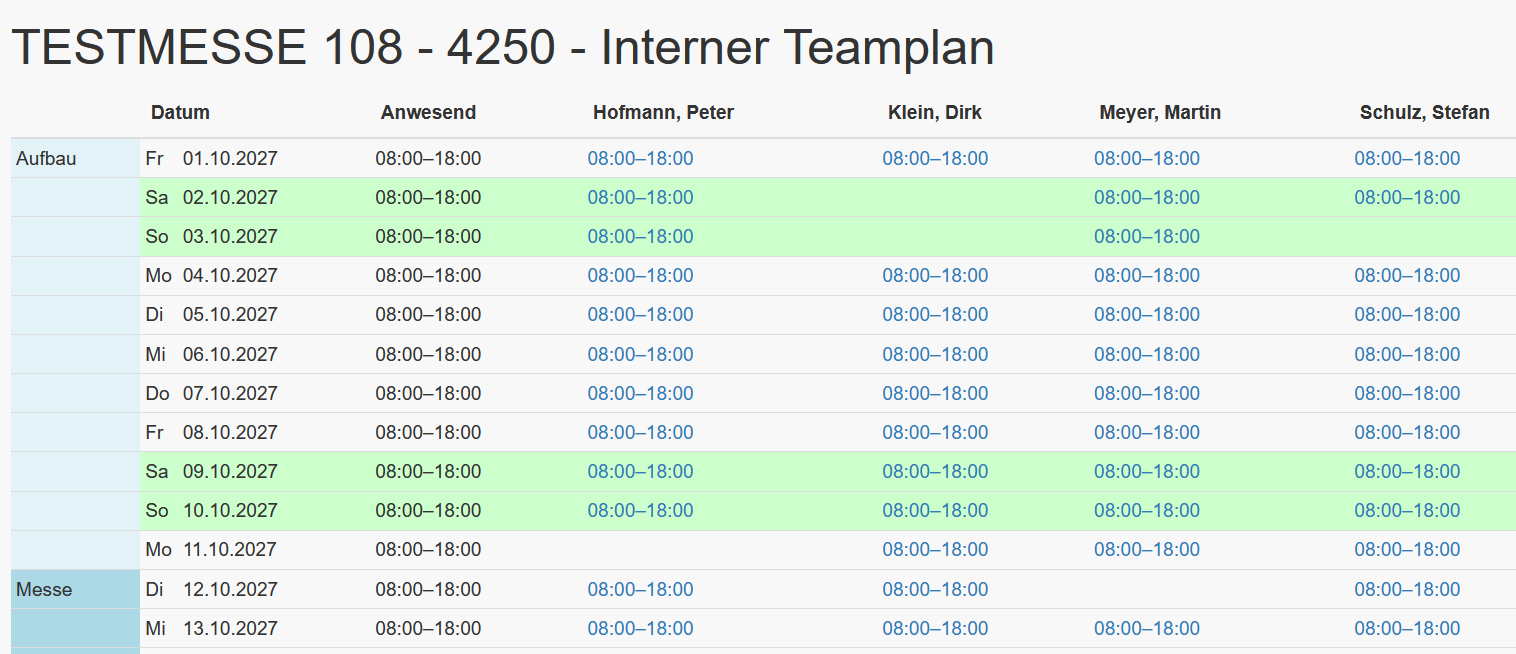Click Schulz's 08:00–18:00 link on 02.10.2027
1516x654 pixels.
[1406, 197]
